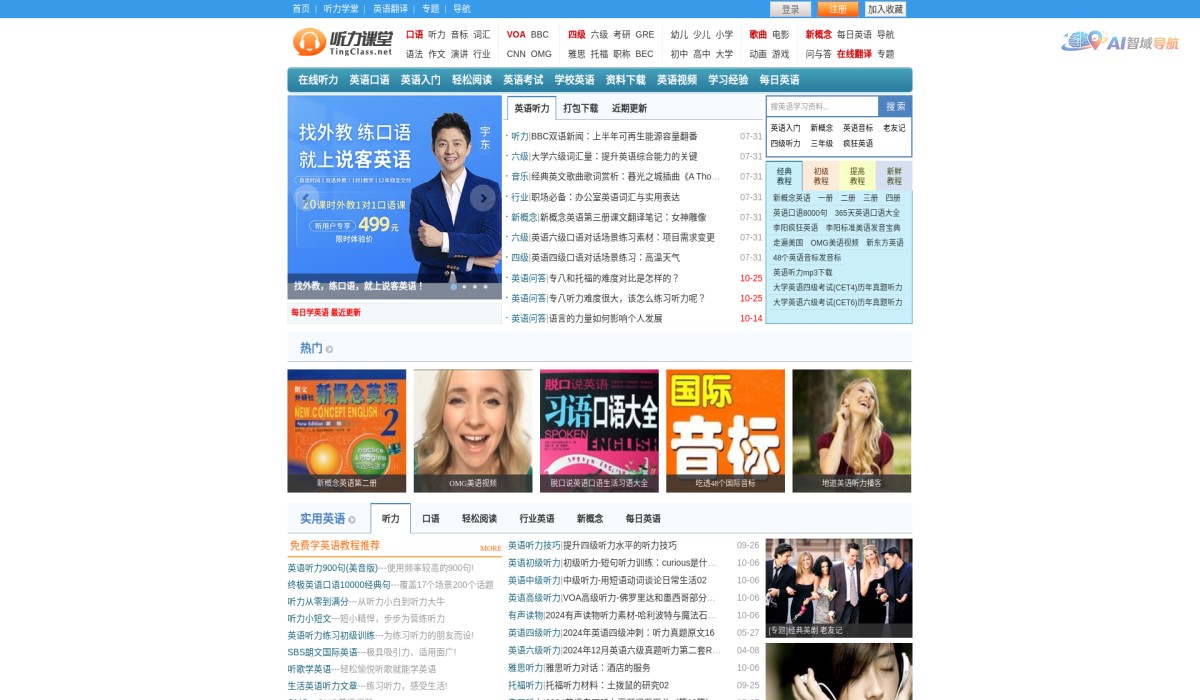Select the 口语 tab under 实用英语
The image size is (1200, 700).
[431, 518]
